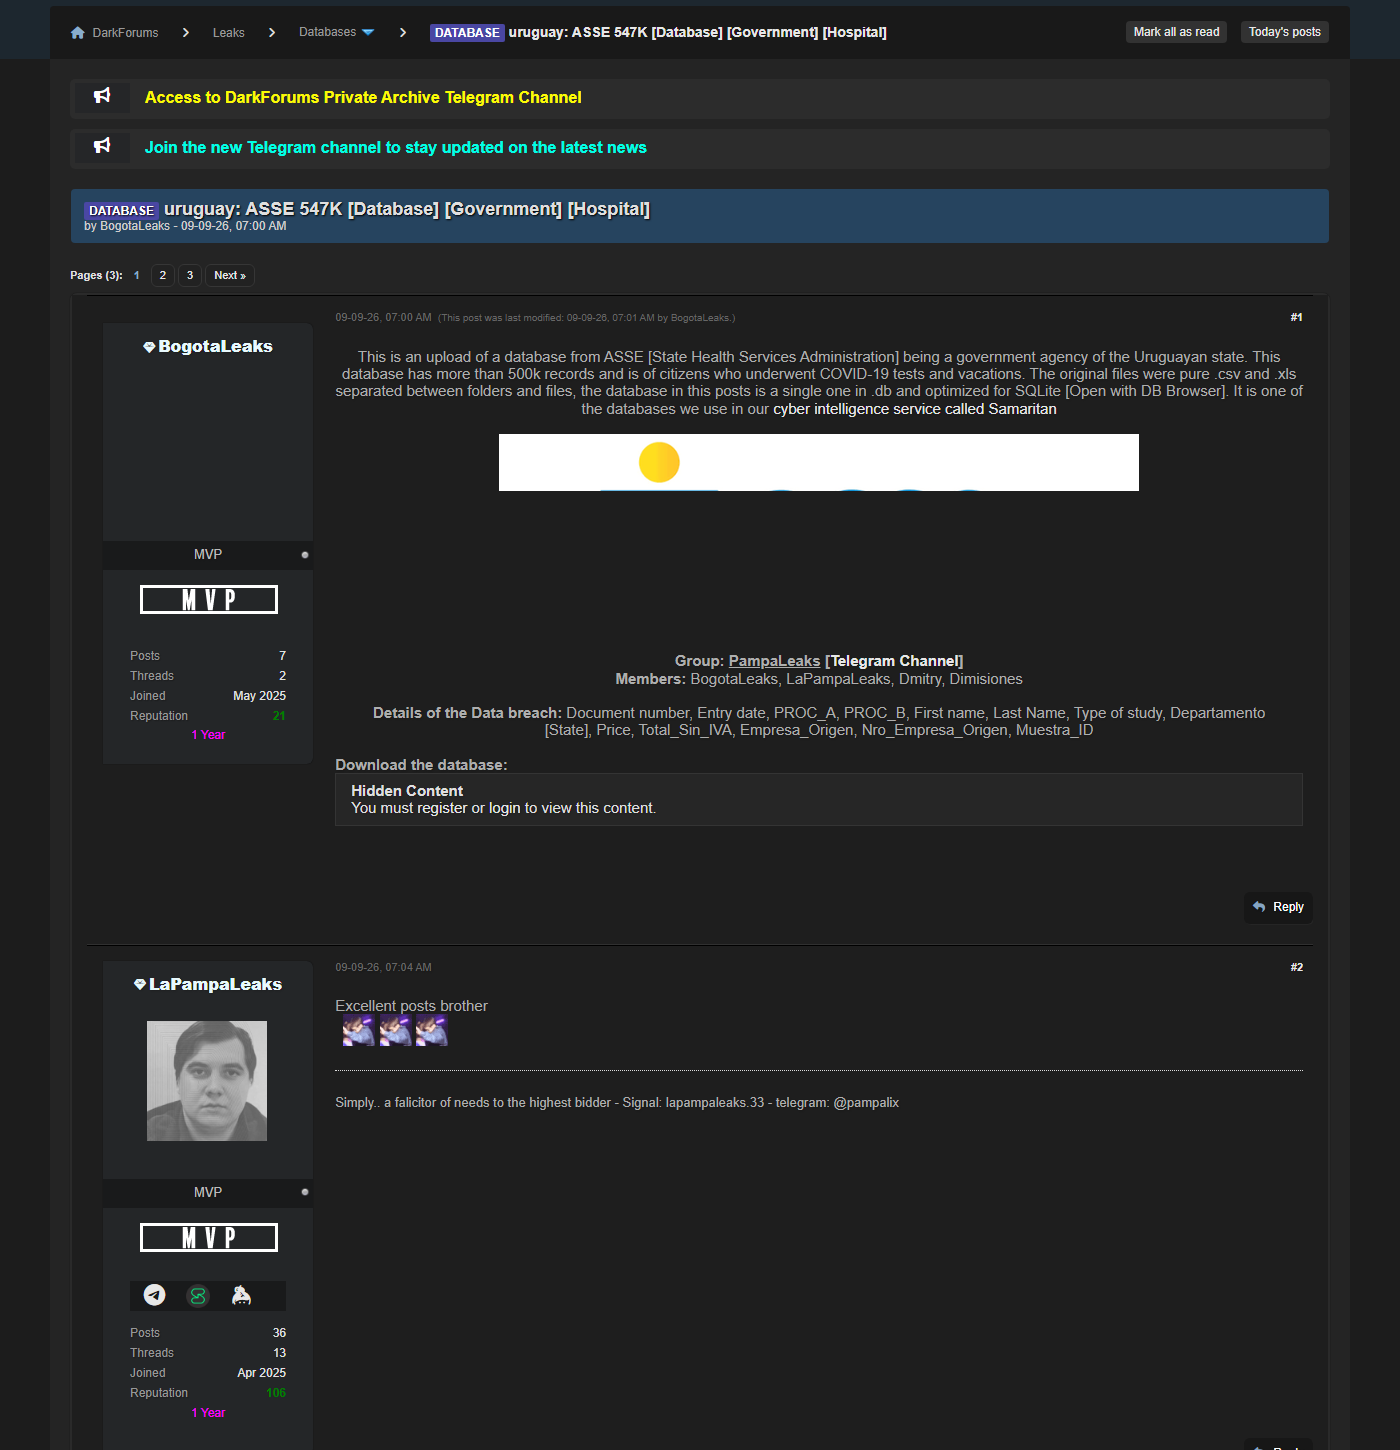This screenshot has width=1400, height=1450.
Task: Open LaPampaLeaks Telegram contact icon
Action: tap(154, 1295)
